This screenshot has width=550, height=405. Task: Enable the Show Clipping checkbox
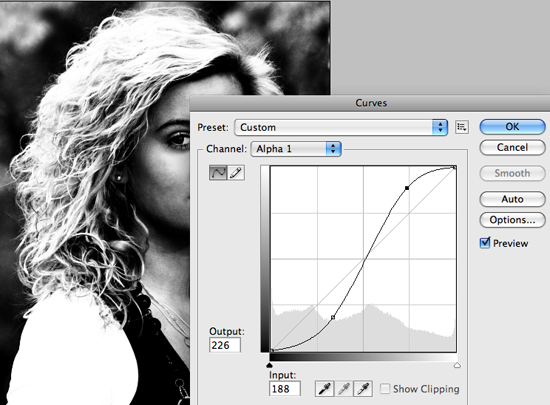385,389
